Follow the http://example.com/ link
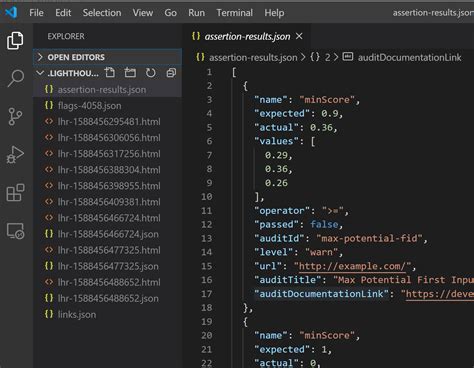The image size is (474, 368). (x=352, y=266)
